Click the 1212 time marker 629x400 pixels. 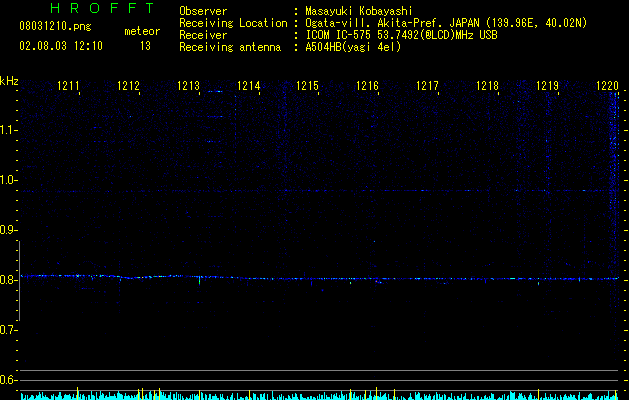[x=128, y=85]
